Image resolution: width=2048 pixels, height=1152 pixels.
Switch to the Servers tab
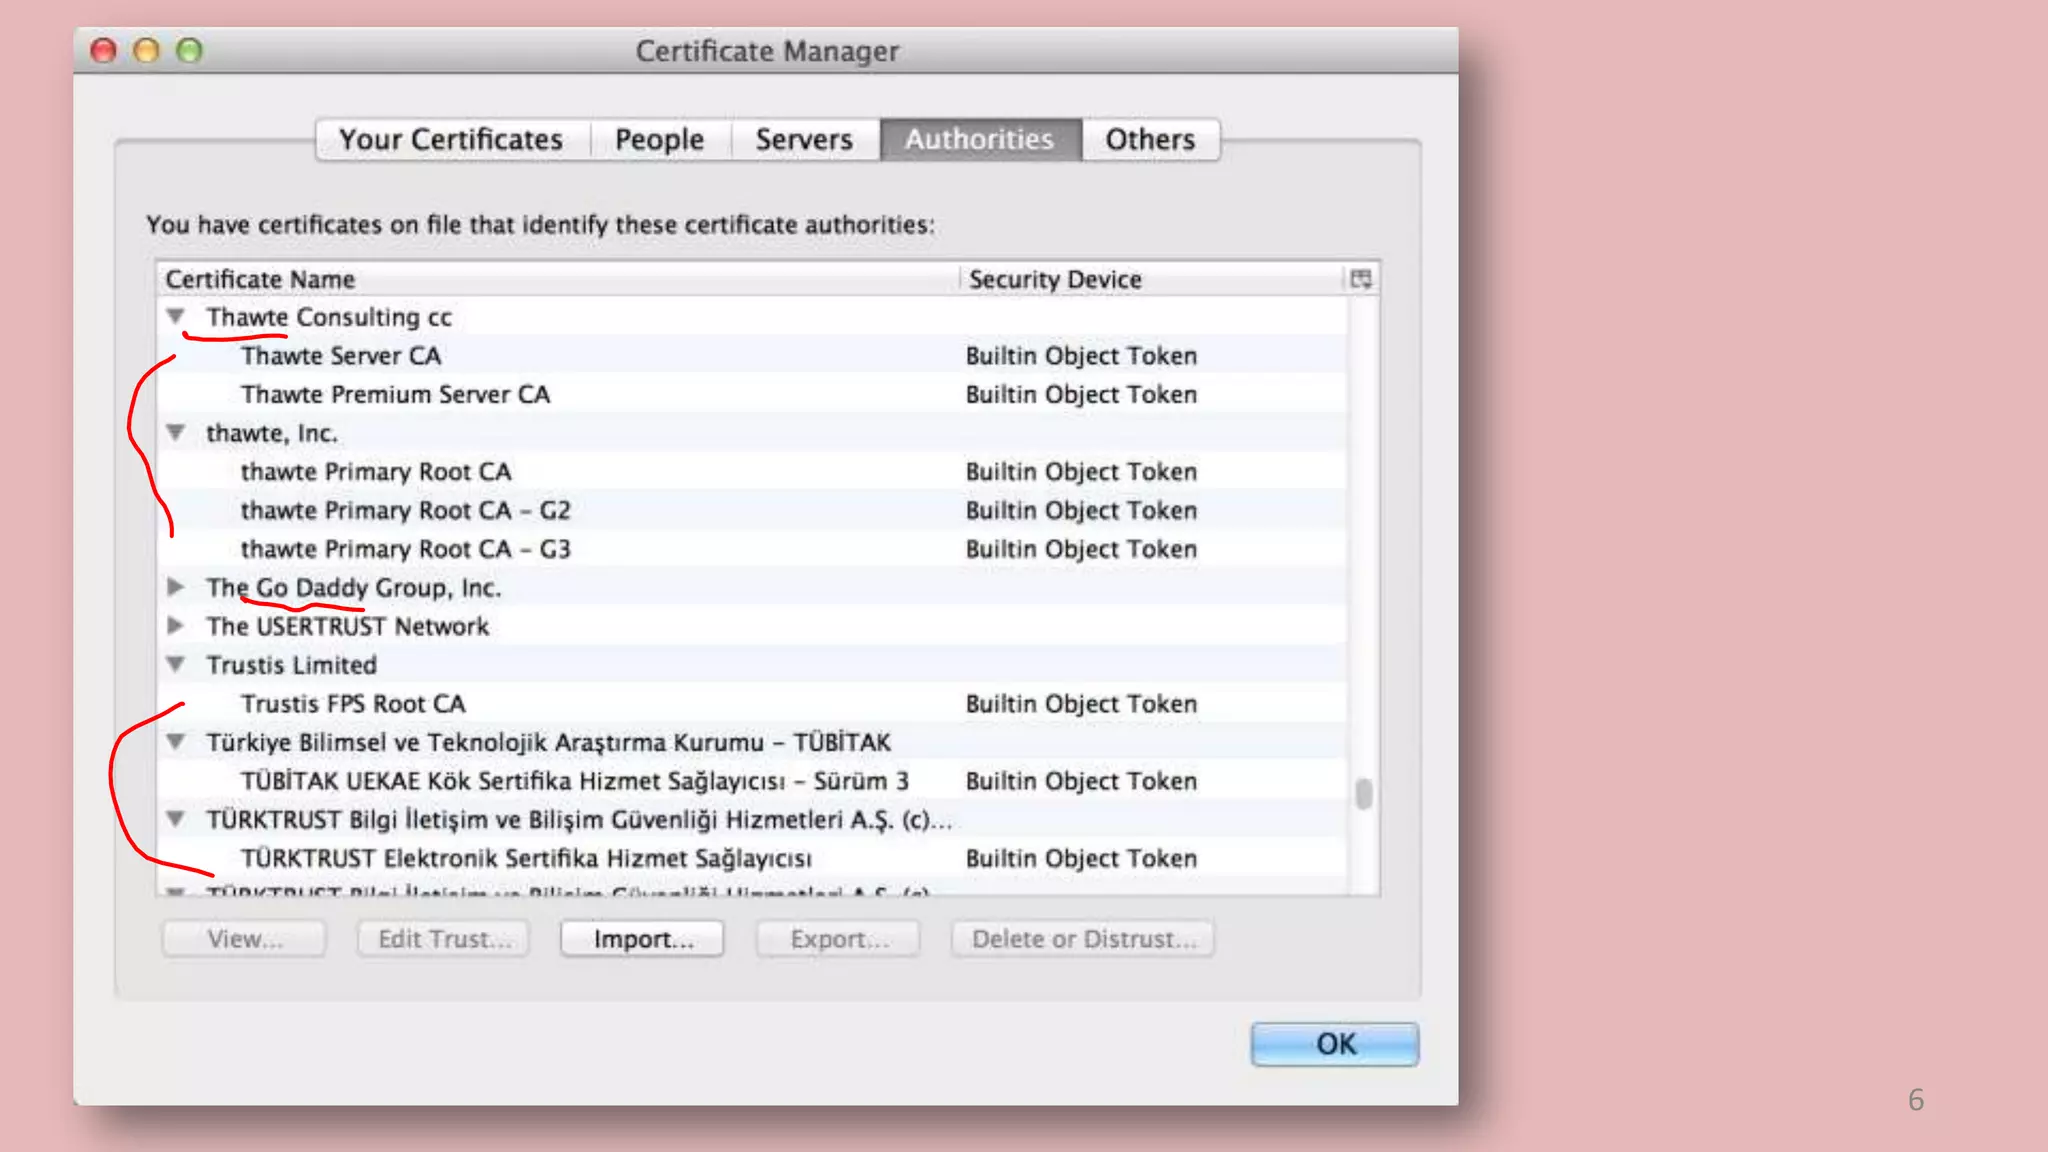pos(804,139)
